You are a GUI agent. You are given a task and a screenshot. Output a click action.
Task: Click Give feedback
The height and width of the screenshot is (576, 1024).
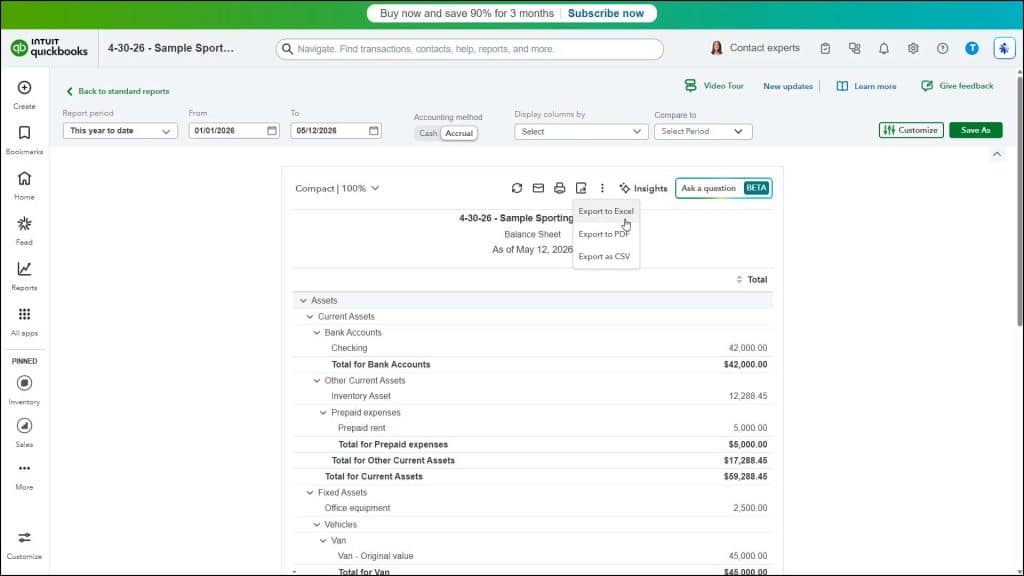pyautogui.click(x=957, y=86)
